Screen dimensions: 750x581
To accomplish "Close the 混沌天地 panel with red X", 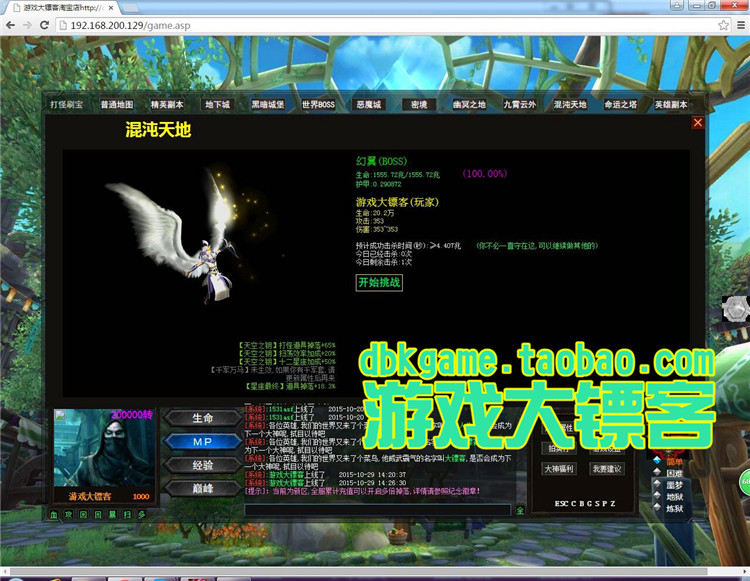I will pyautogui.click(x=697, y=123).
